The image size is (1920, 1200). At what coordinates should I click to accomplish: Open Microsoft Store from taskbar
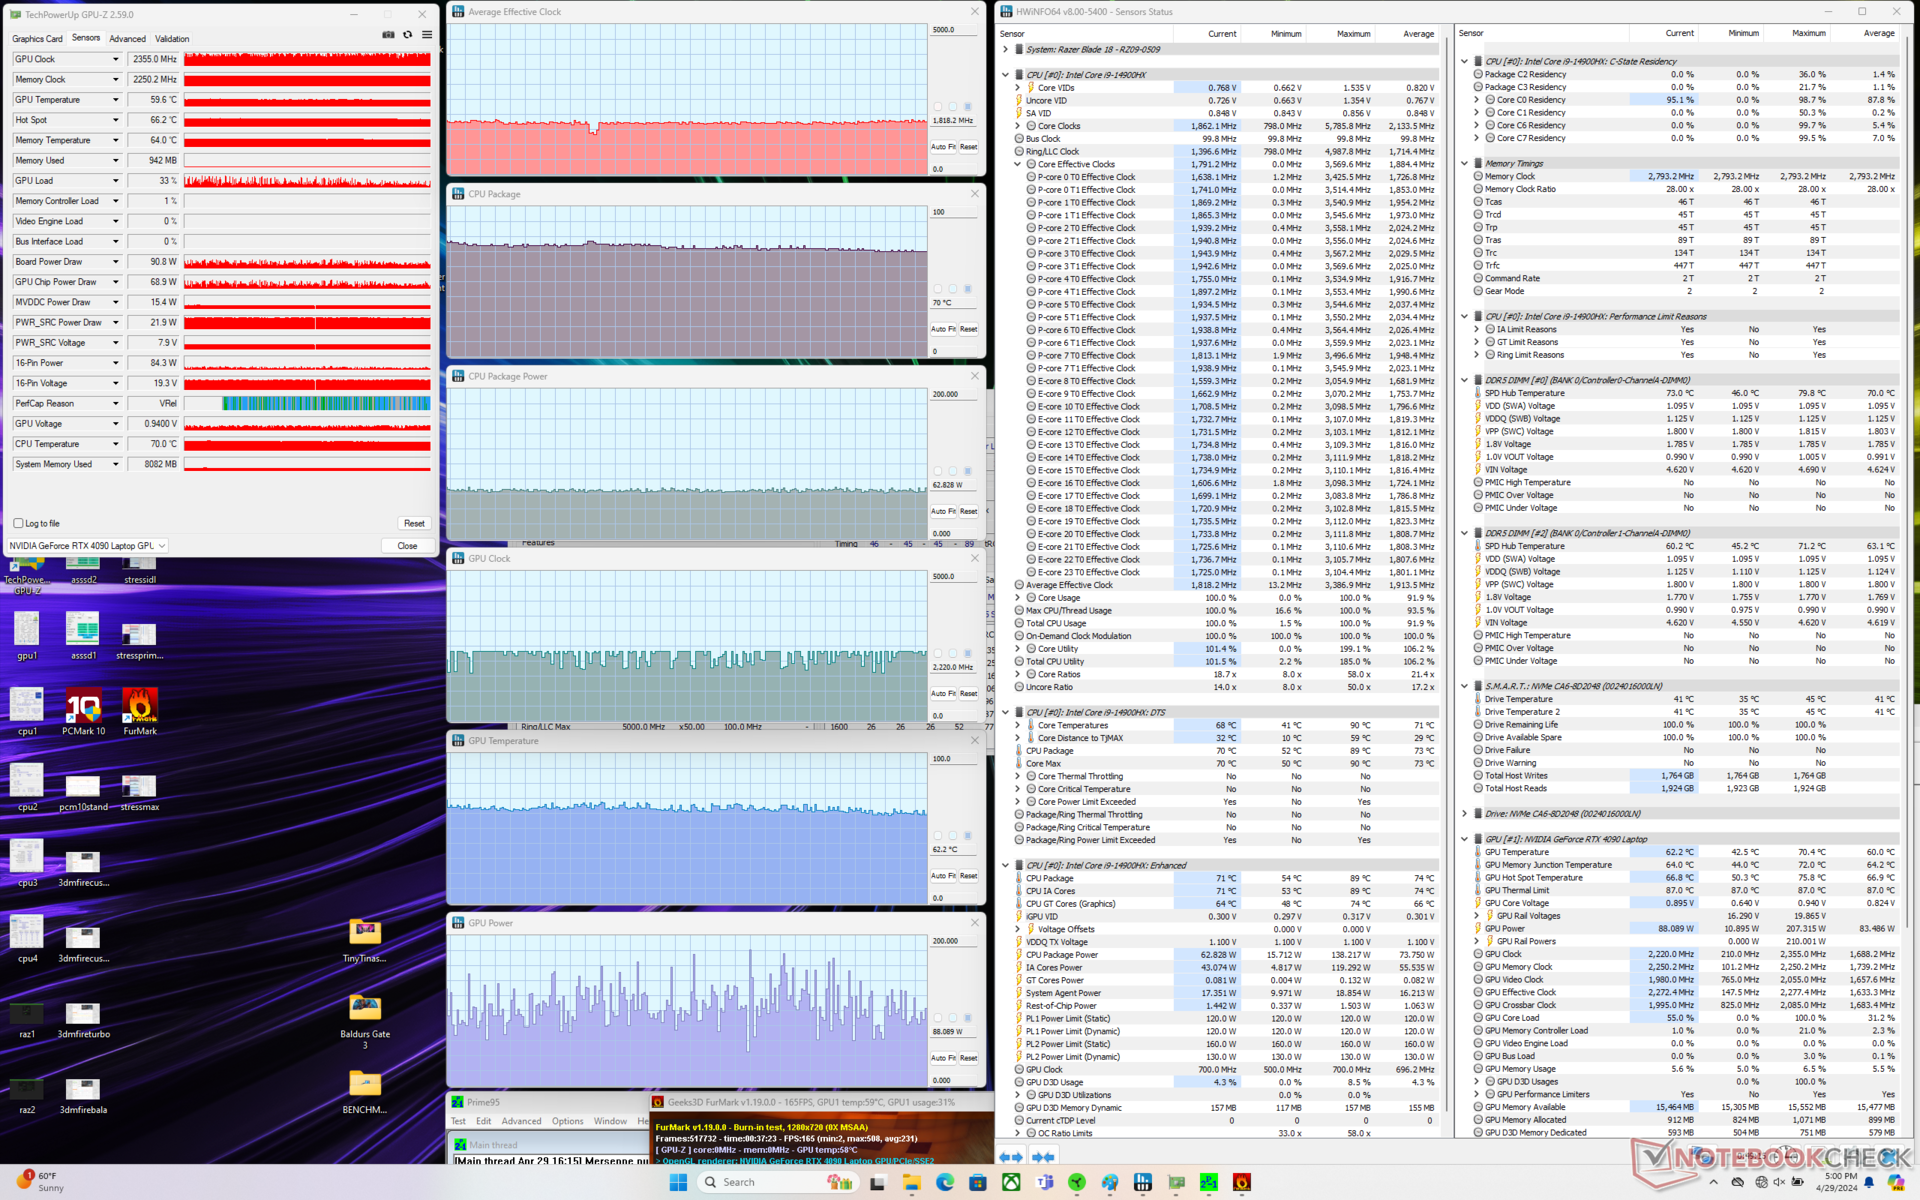pyautogui.click(x=978, y=1182)
